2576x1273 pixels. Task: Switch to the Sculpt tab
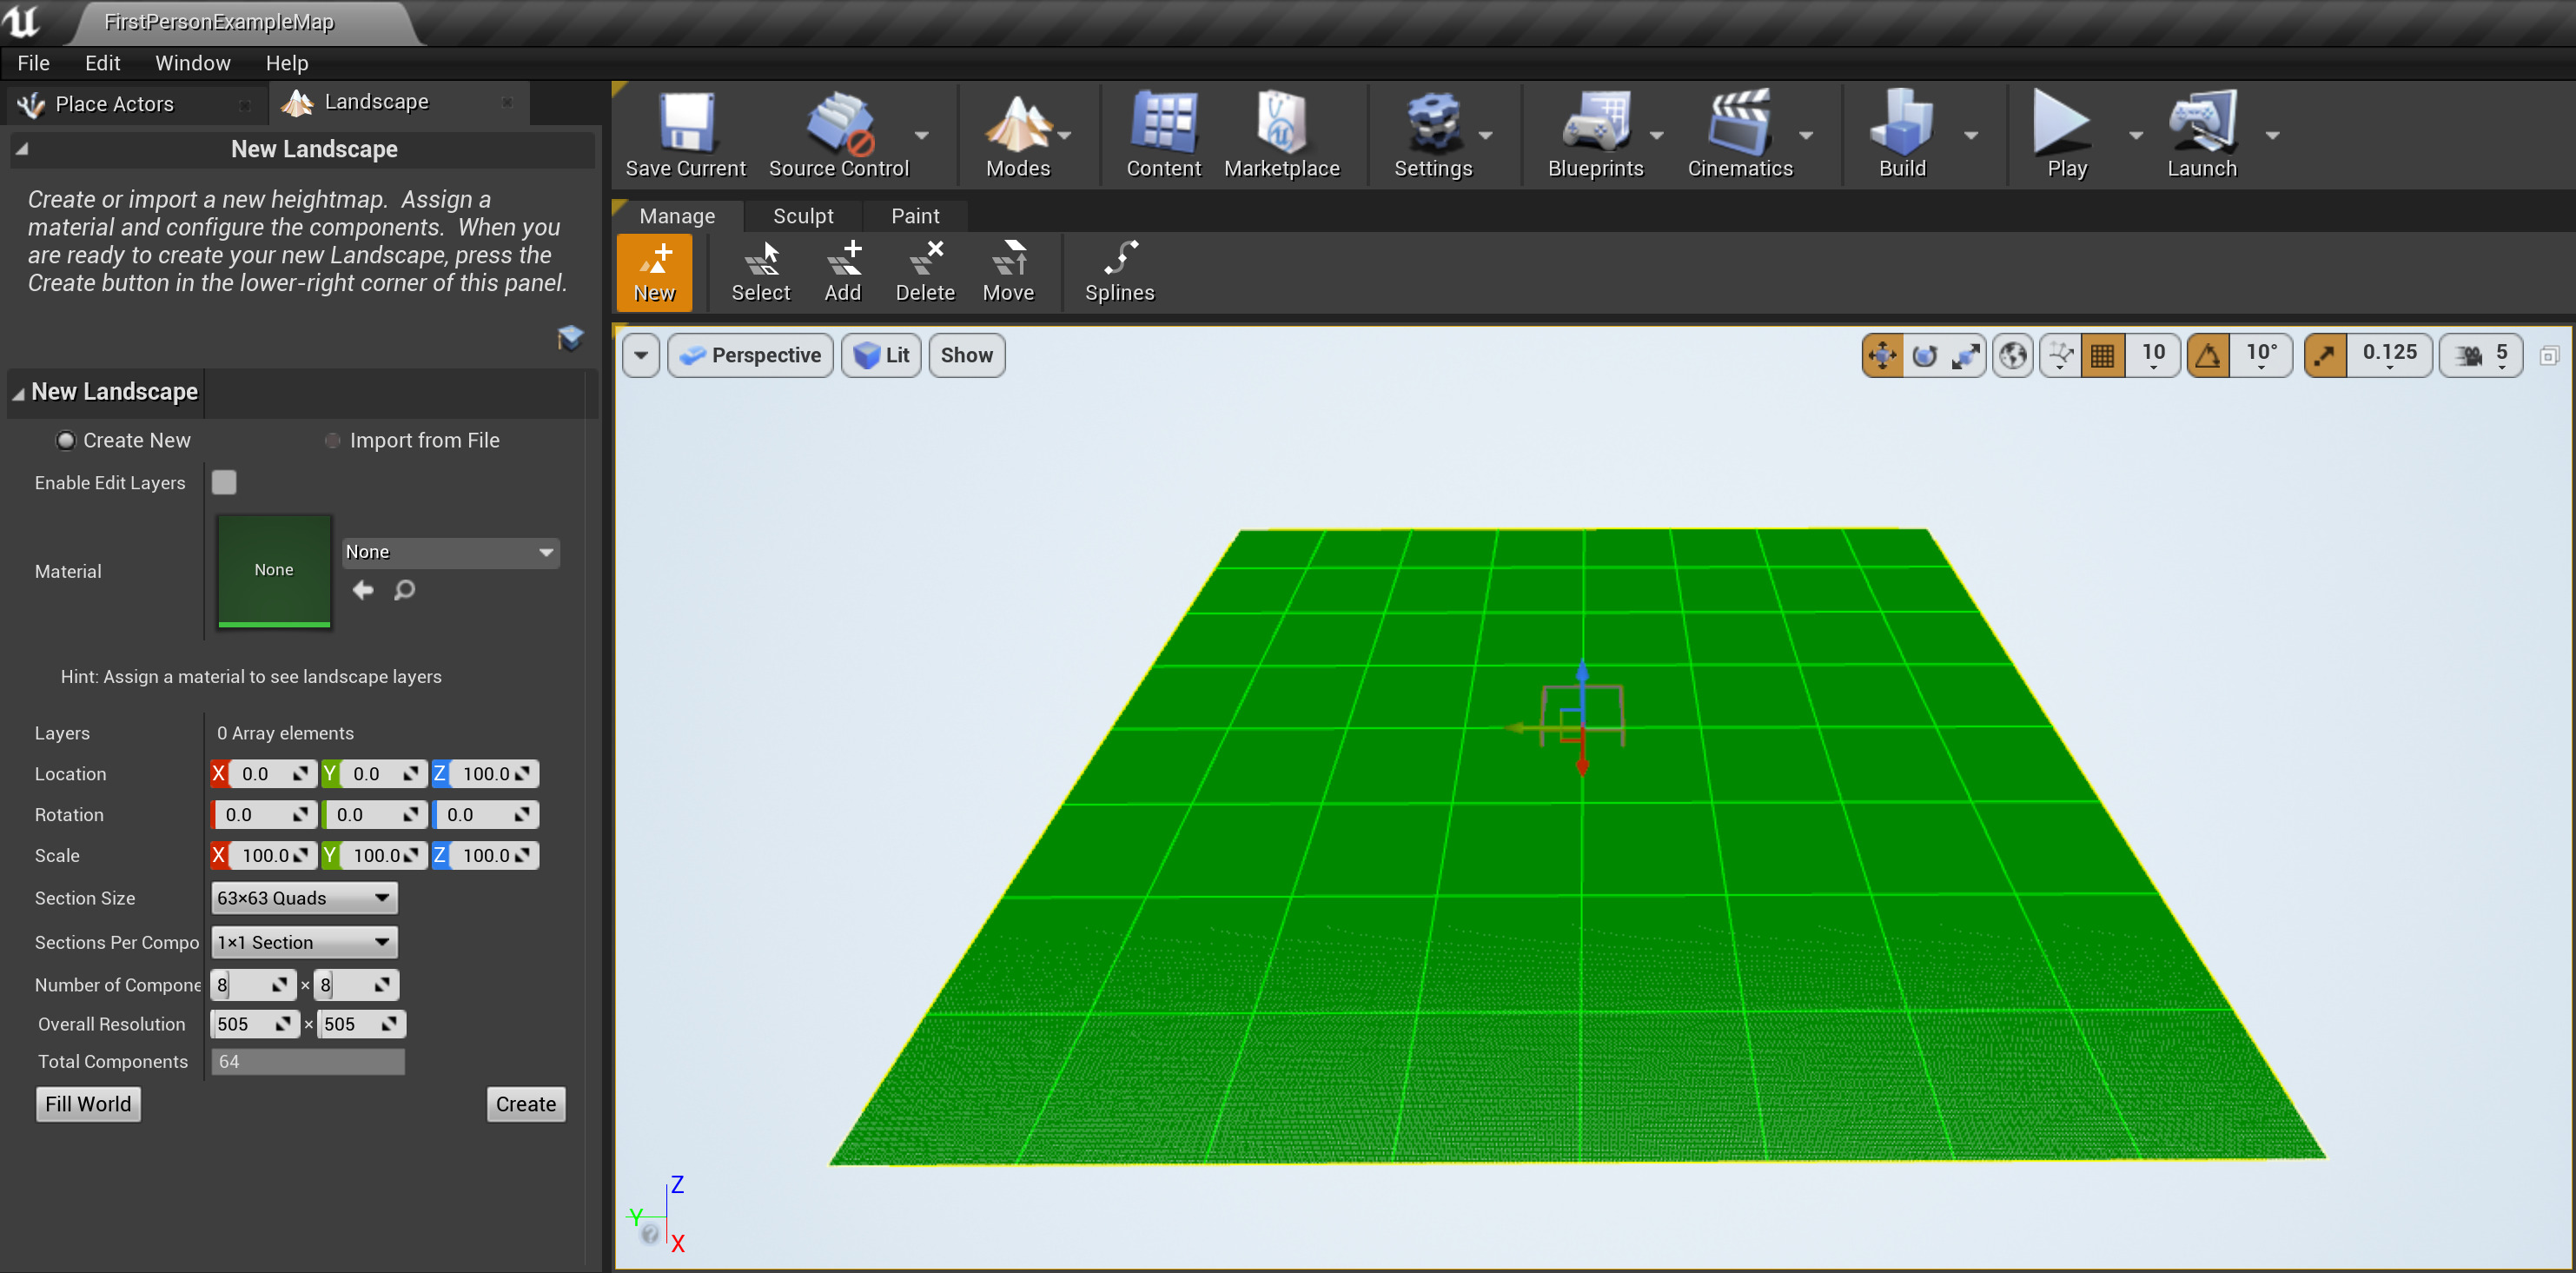tap(803, 215)
